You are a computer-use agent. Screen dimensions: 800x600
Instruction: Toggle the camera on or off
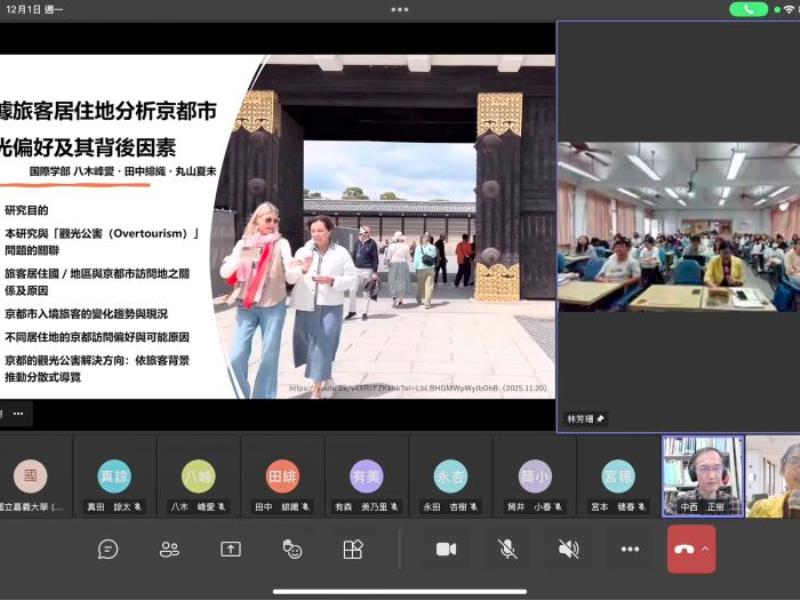tap(446, 549)
